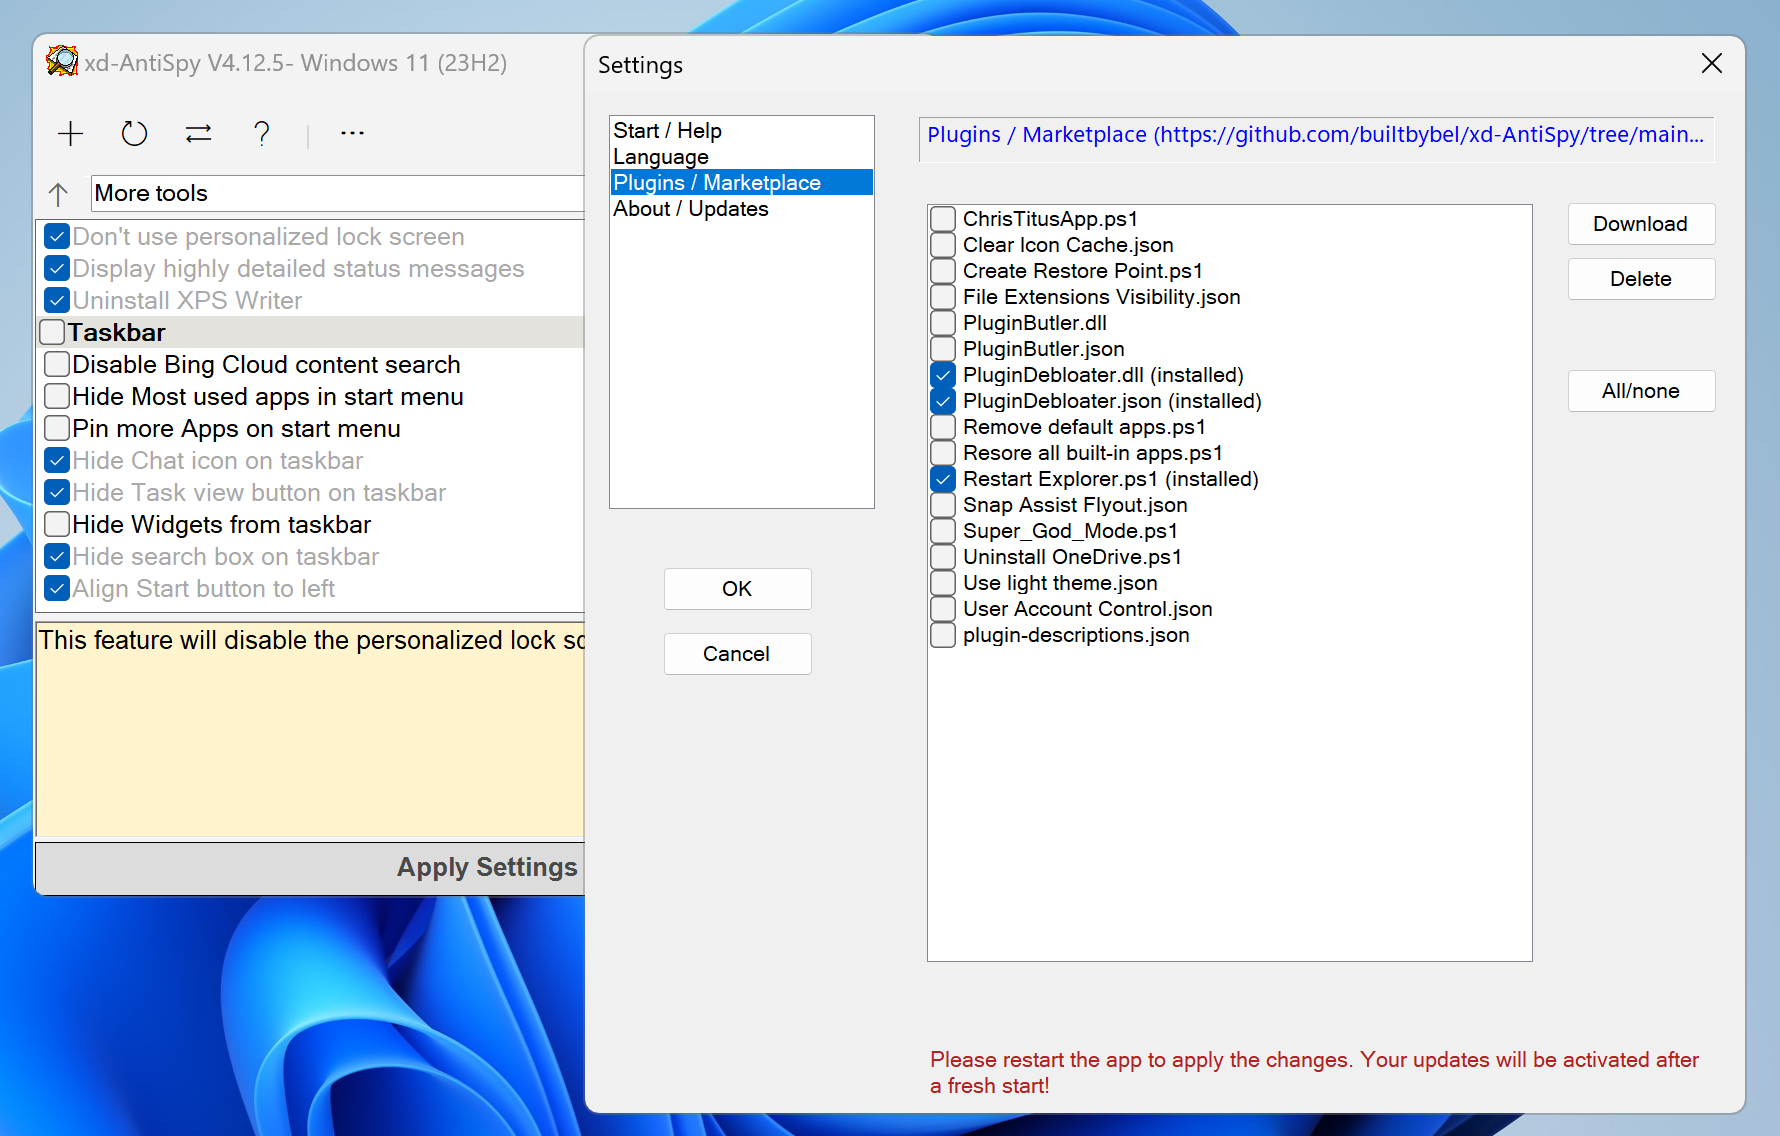This screenshot has height=1136, width=1780.
Task: Uncheck Restart Explorer.ps1 plugin
Action: coord(943,479)
